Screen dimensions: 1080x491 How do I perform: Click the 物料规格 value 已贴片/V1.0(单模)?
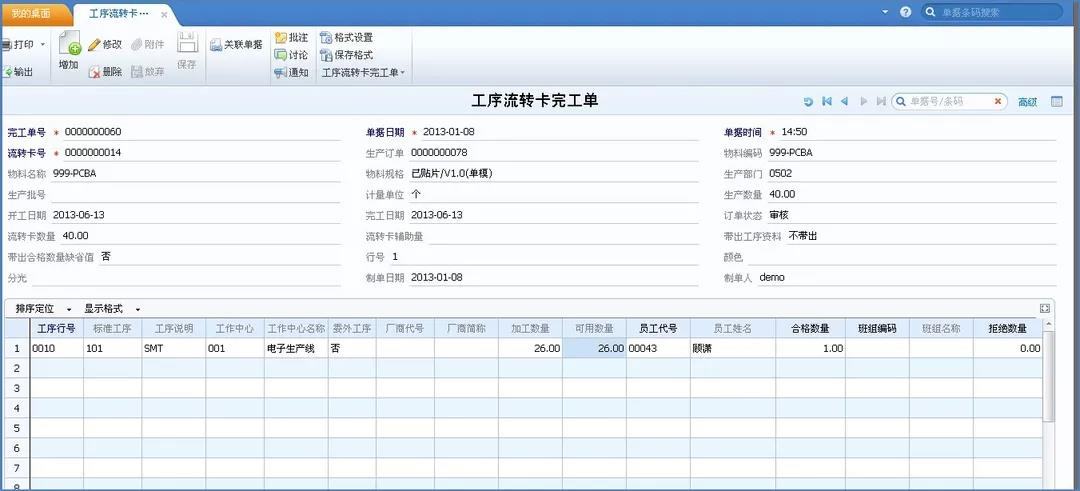point(452,174)
